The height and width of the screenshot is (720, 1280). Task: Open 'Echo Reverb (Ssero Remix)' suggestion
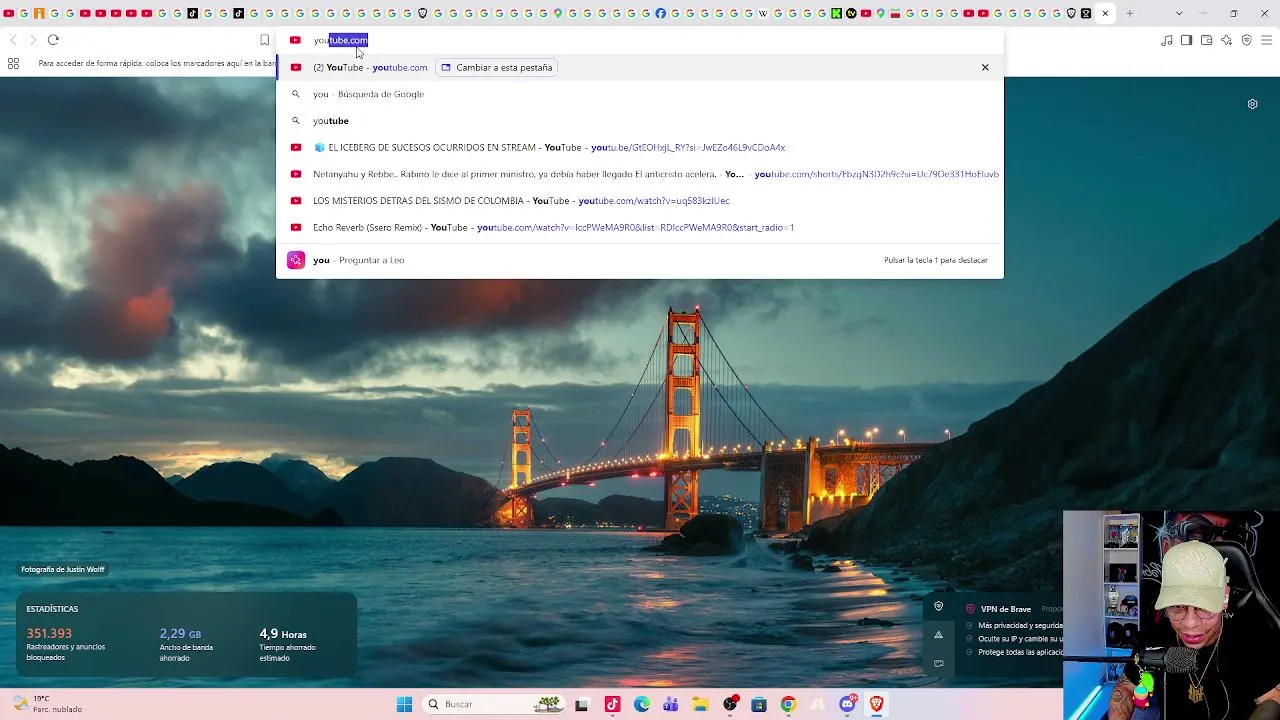click(640, 228)
